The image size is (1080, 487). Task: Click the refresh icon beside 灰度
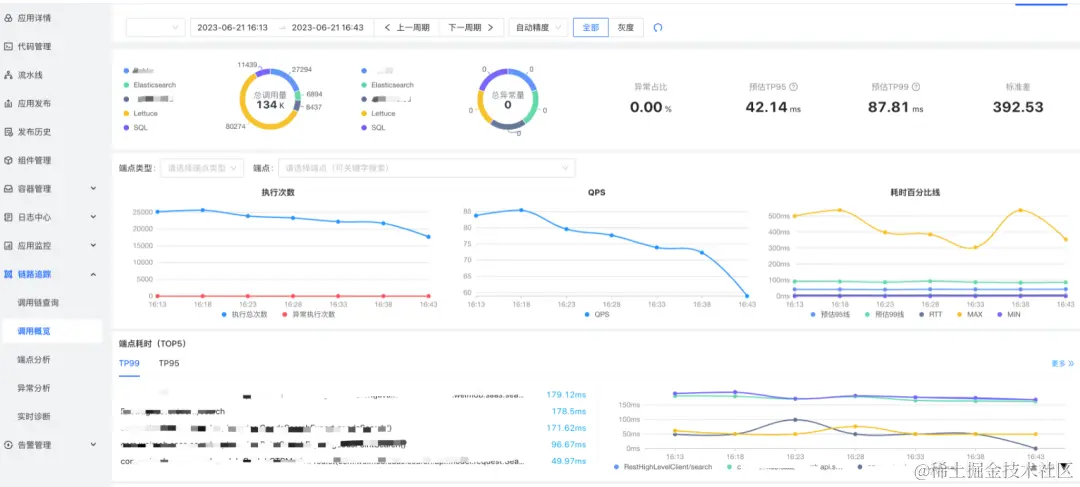click(x=658, y=28)
